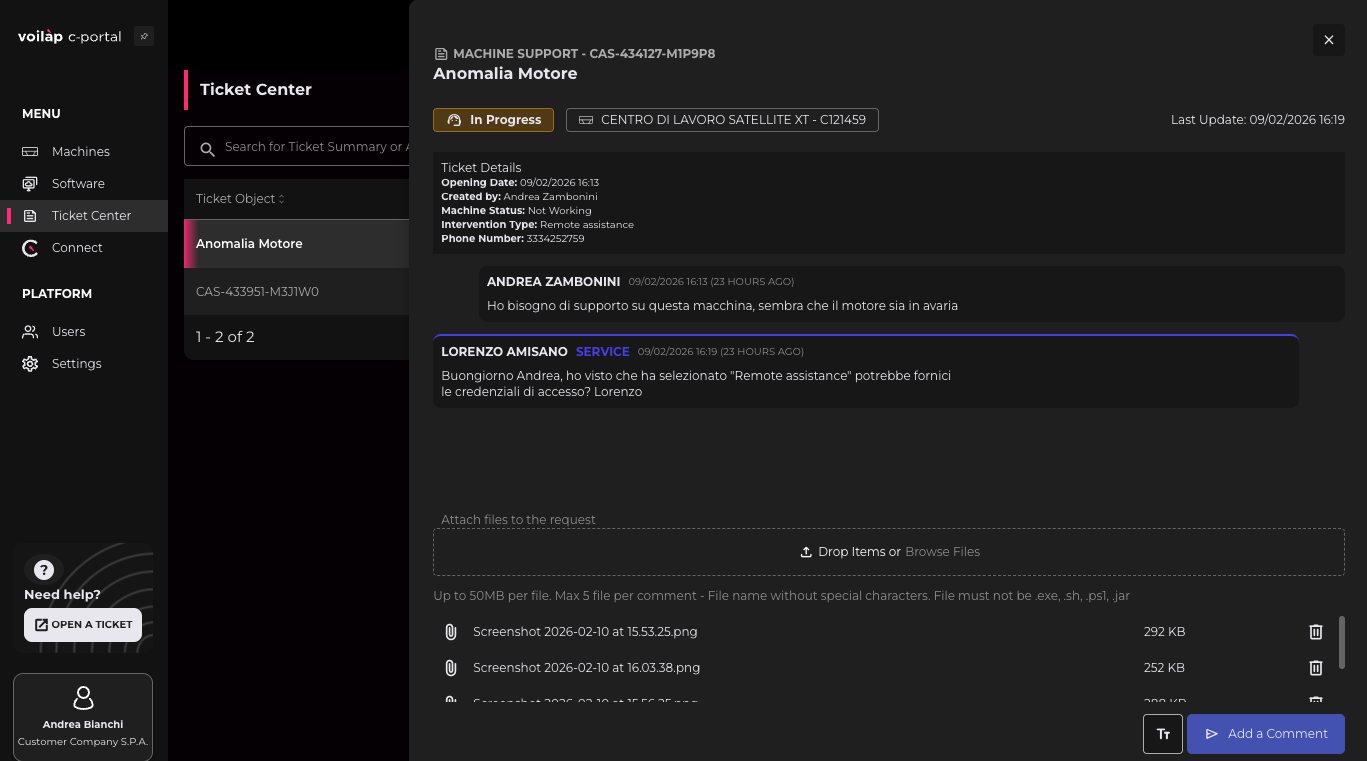The width and height of the screenshot is (1367, 761).
Task: Click the Users people icon
Action: point(30,332)
